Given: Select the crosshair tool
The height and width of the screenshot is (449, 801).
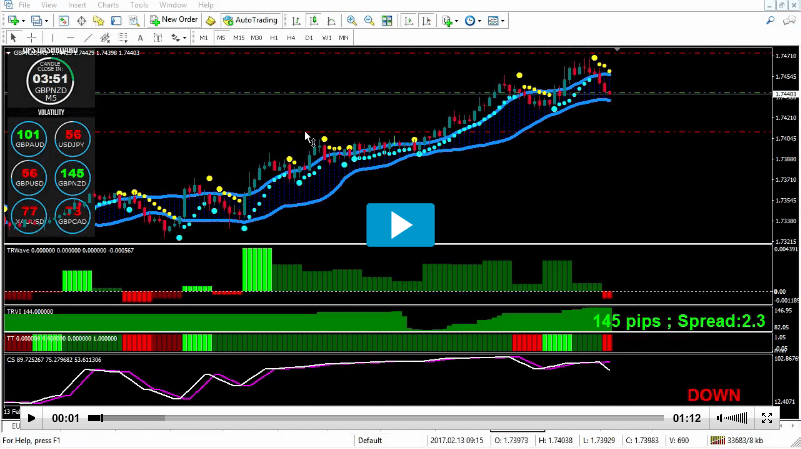Looking at the screenshot, I should [31, 37].
